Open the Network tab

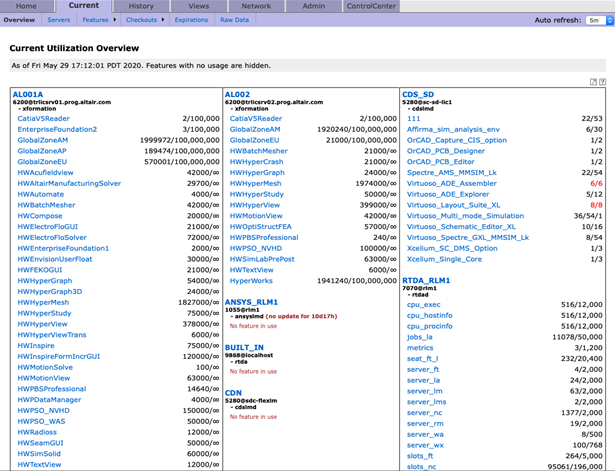[256, 6]
